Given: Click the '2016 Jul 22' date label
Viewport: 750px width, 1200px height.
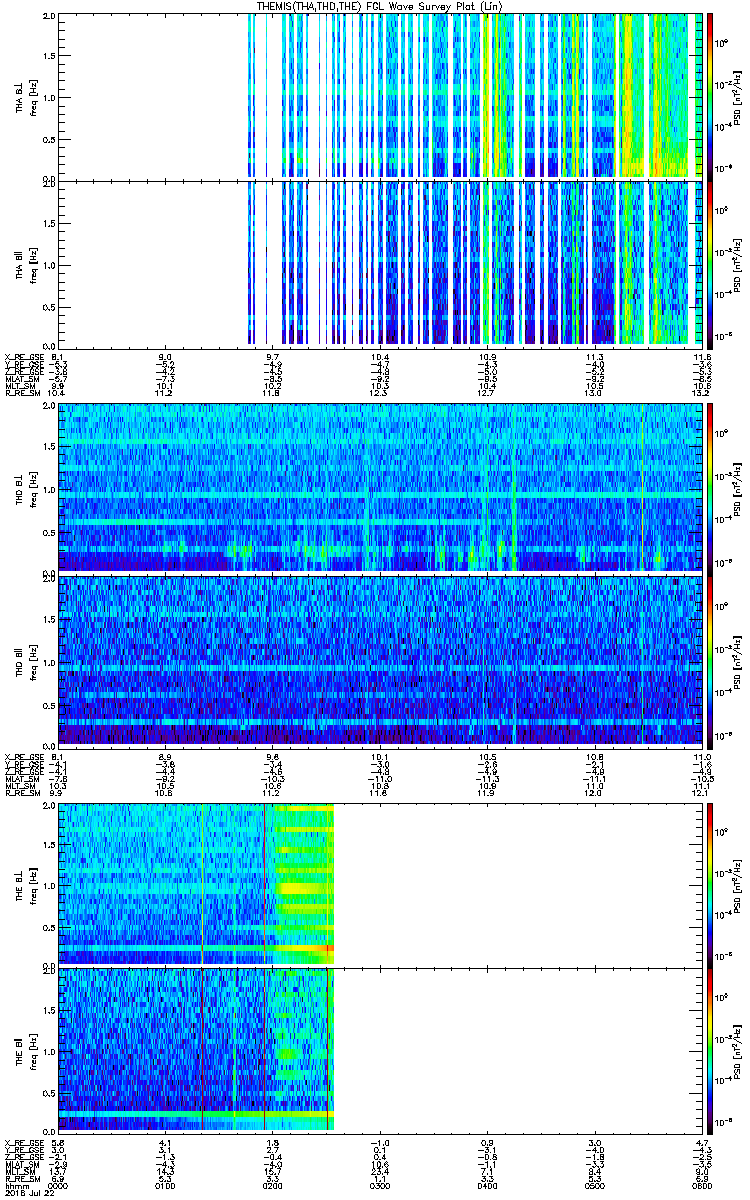Looking at the screenshot, I should point(29,1192).
